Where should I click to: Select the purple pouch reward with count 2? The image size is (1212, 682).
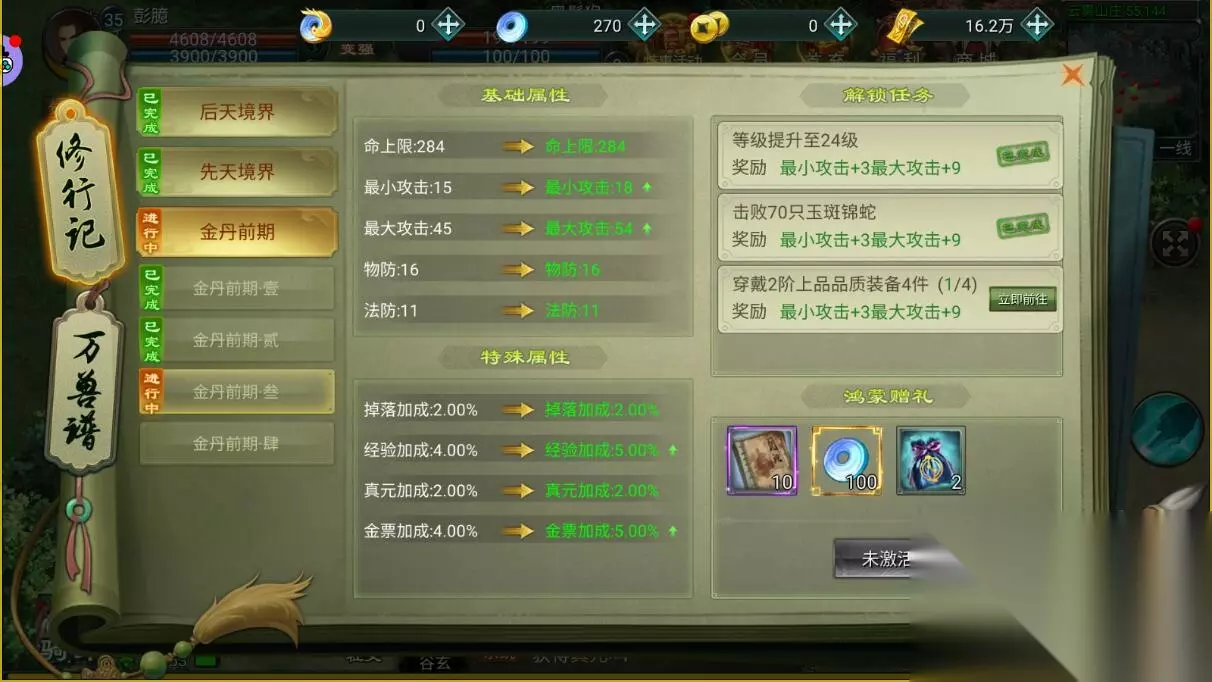[x=930, y=461]
